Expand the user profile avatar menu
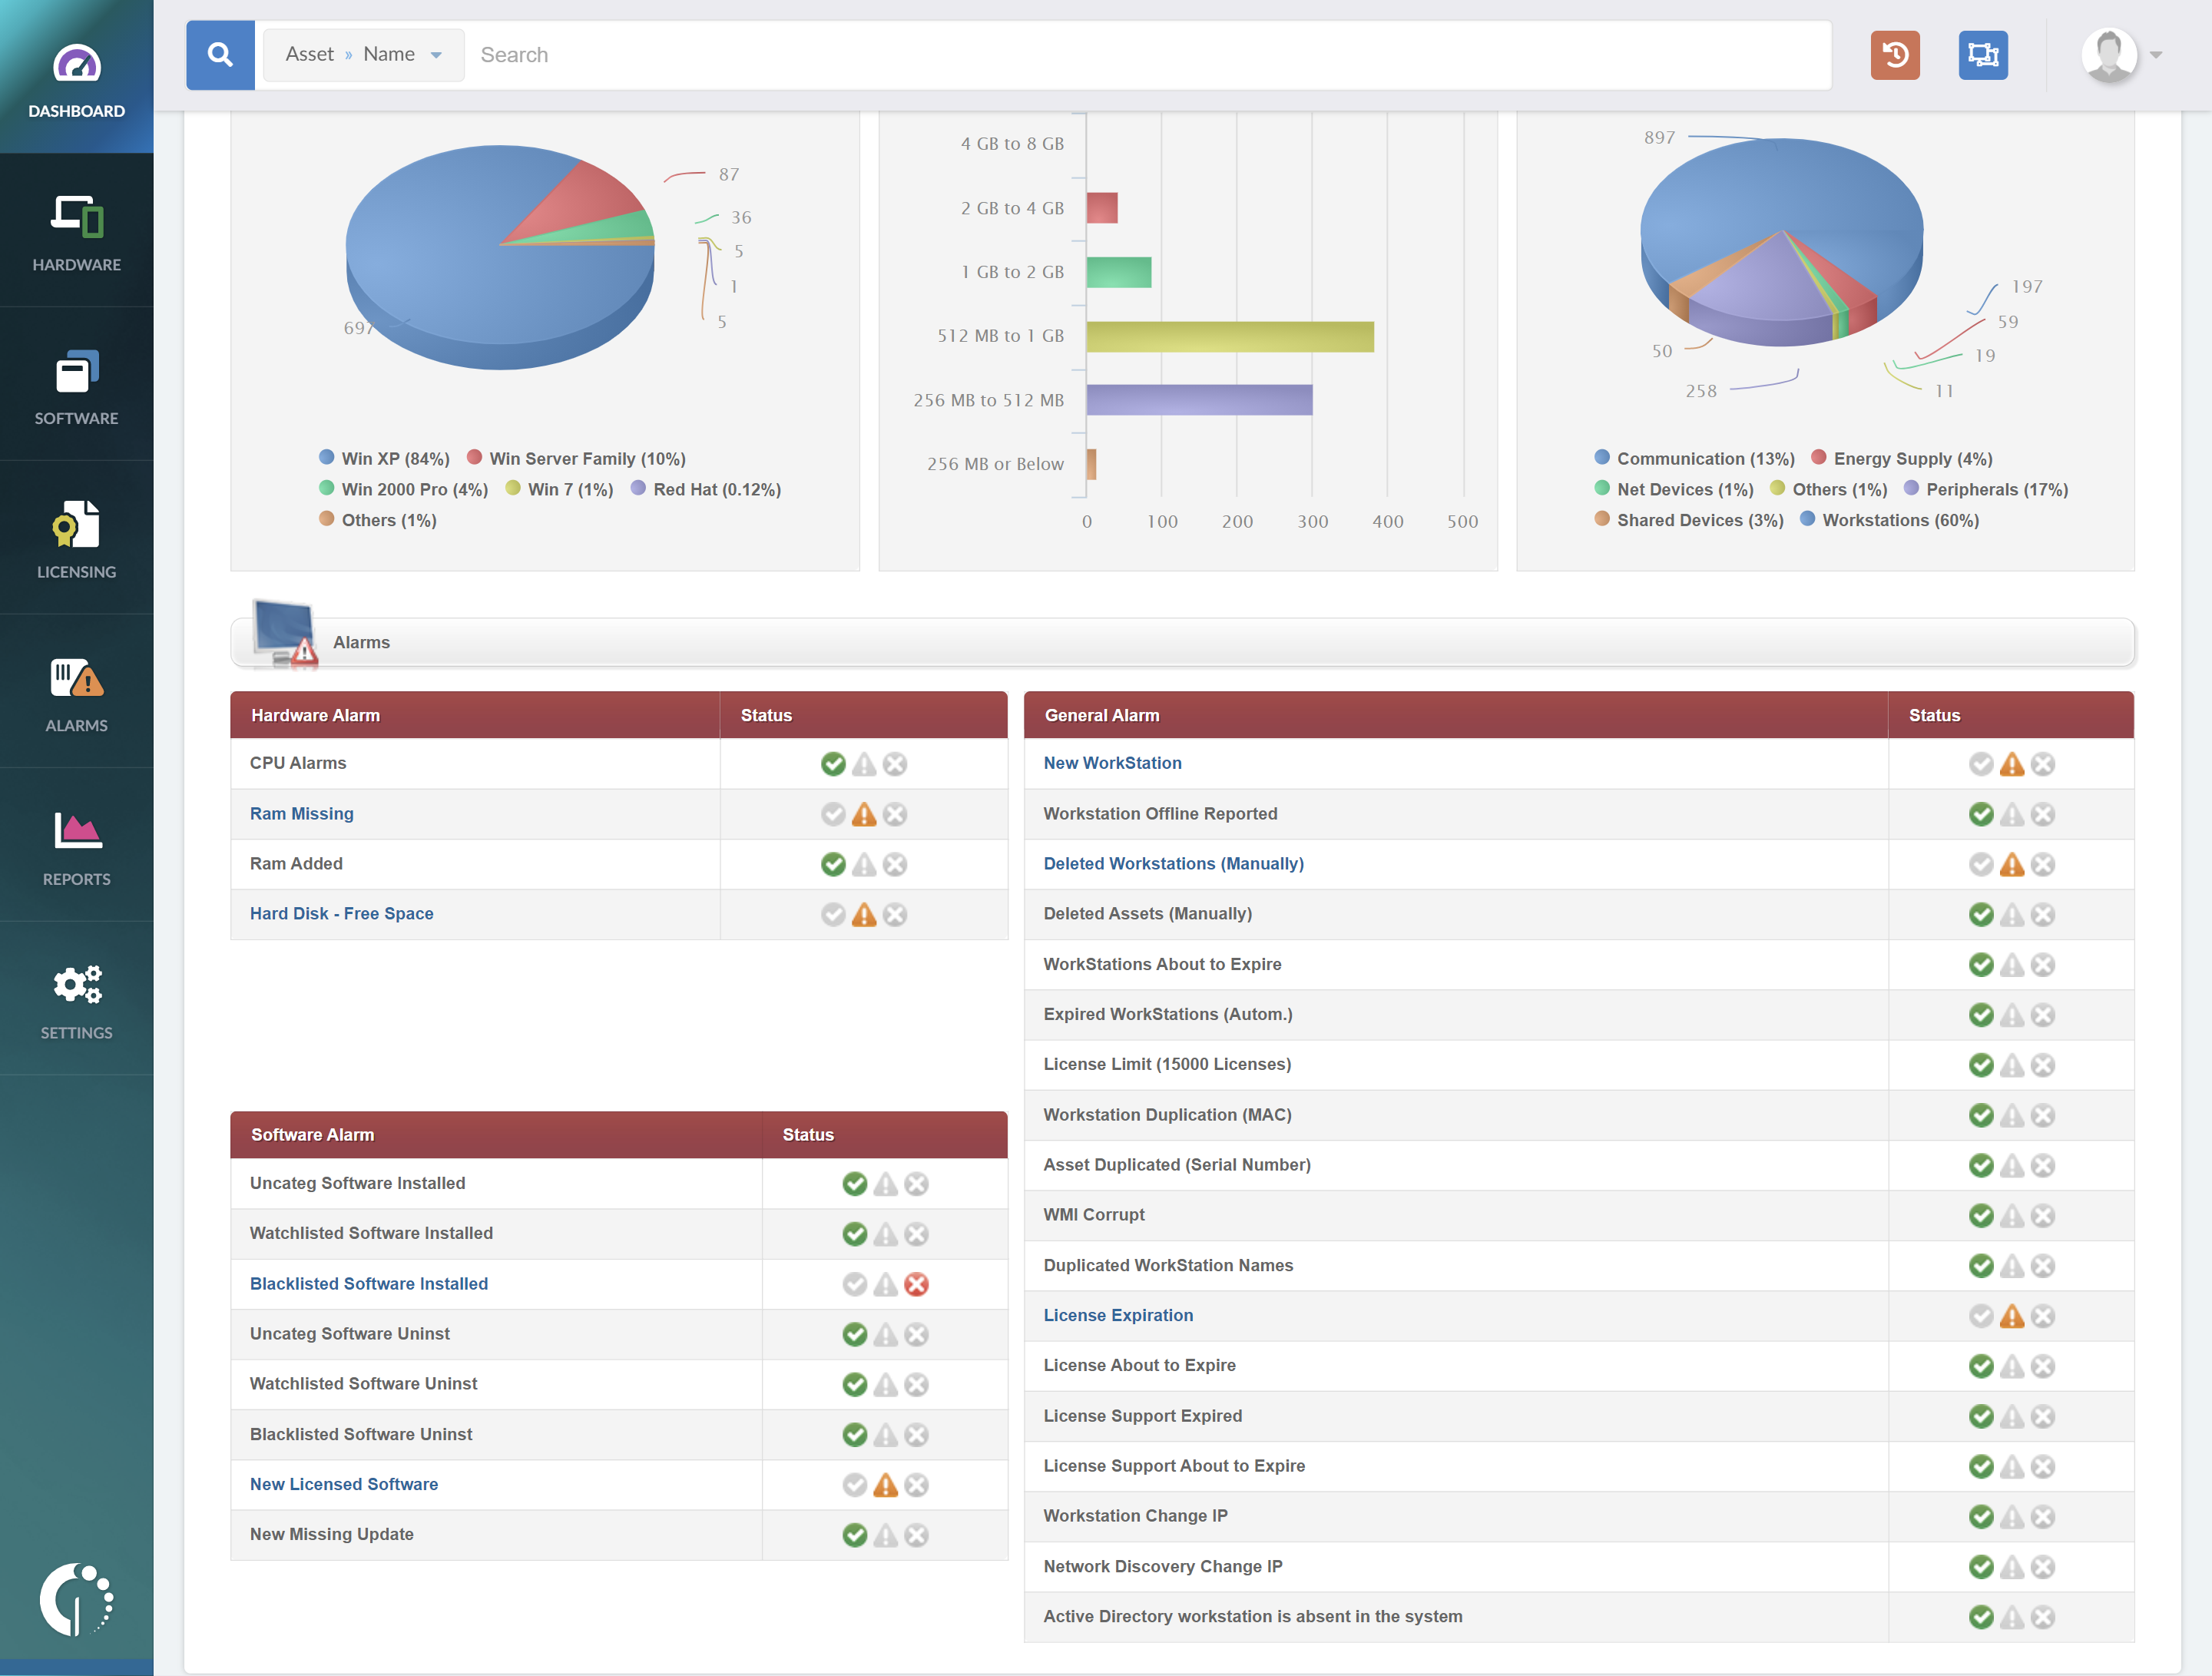Image resolution: width=2212 pixels, height=1676 pixels. tap(2109, 55)
